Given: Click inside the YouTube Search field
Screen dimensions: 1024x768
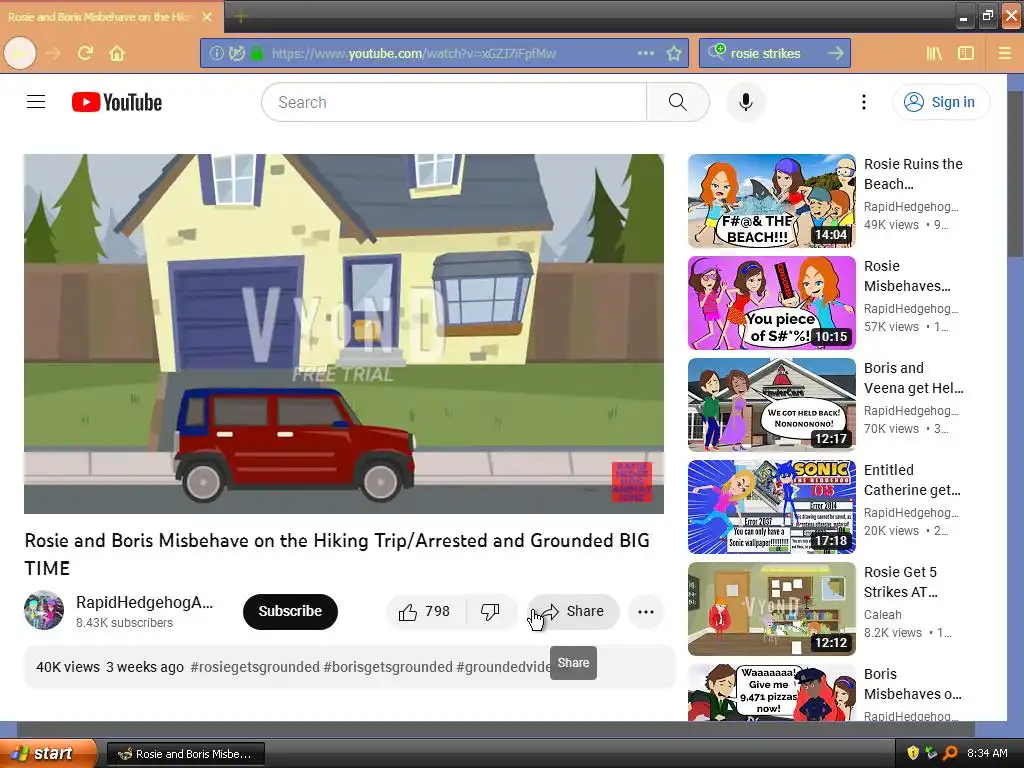Looking at the screenshot, I should pos(454,102).
